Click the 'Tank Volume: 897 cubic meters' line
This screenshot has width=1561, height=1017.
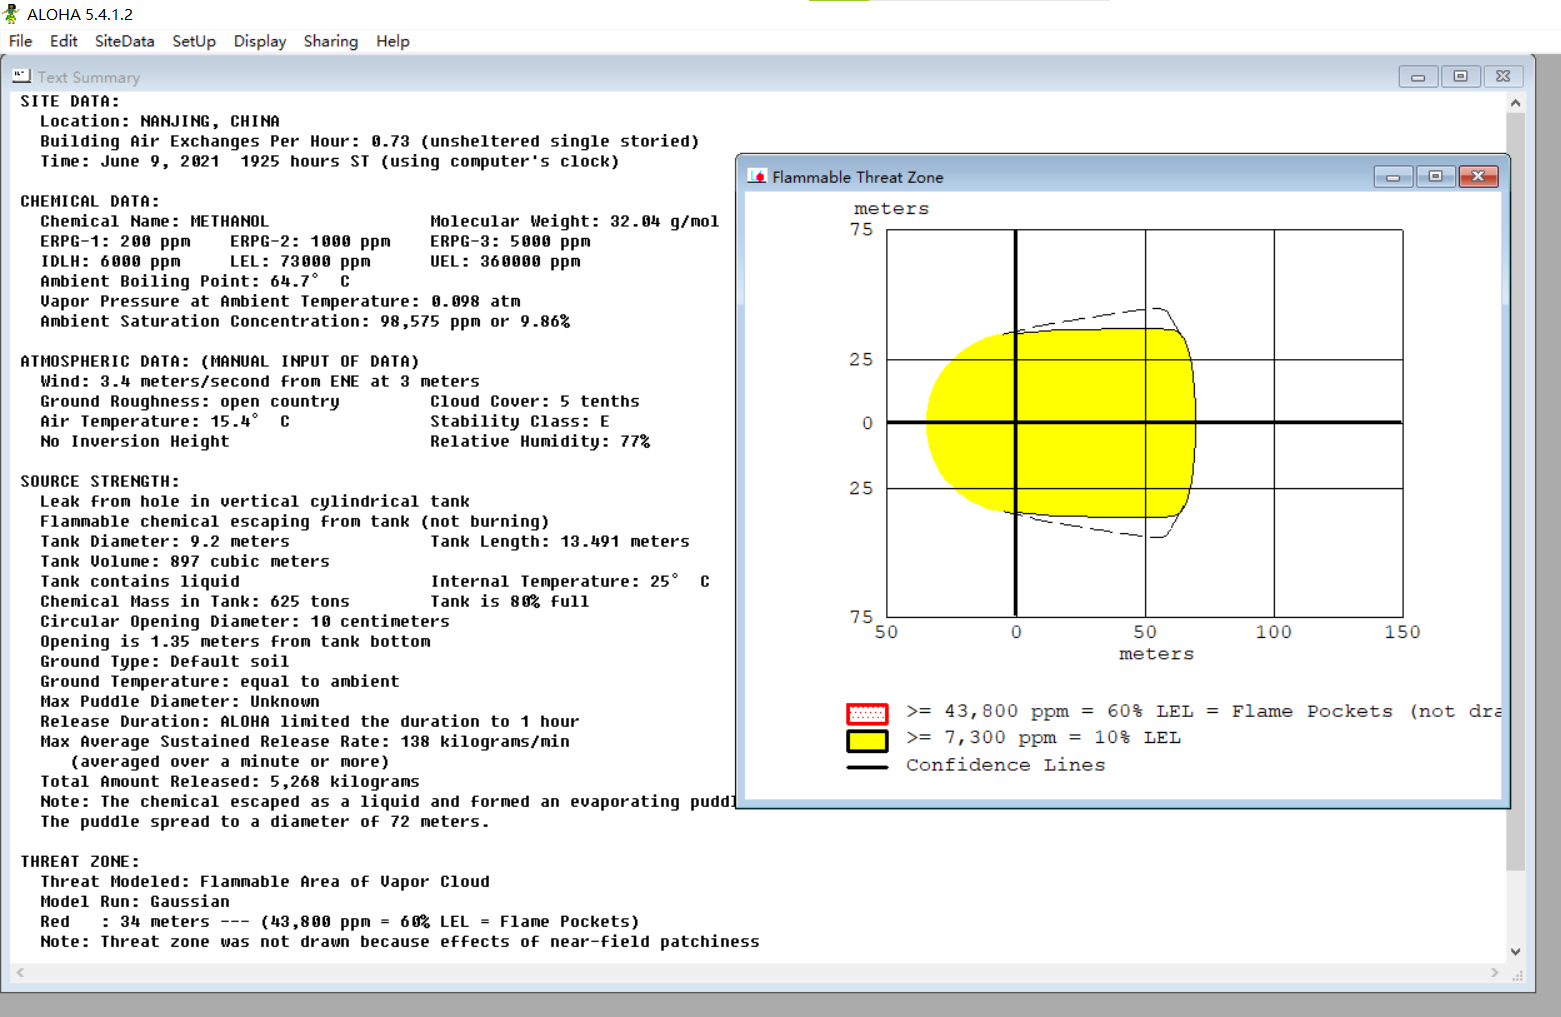pos(185,561)
